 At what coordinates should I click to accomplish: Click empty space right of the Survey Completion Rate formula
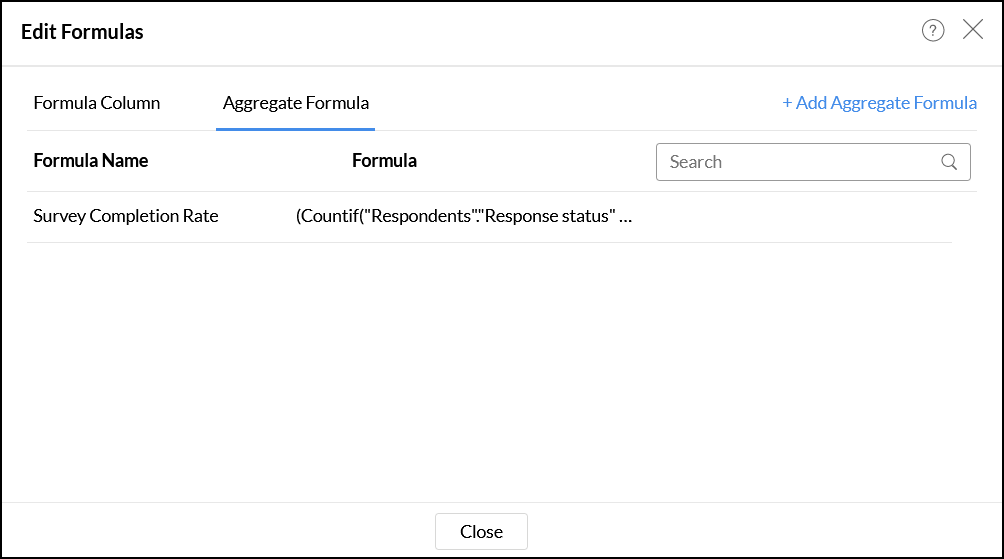(800, 217)
